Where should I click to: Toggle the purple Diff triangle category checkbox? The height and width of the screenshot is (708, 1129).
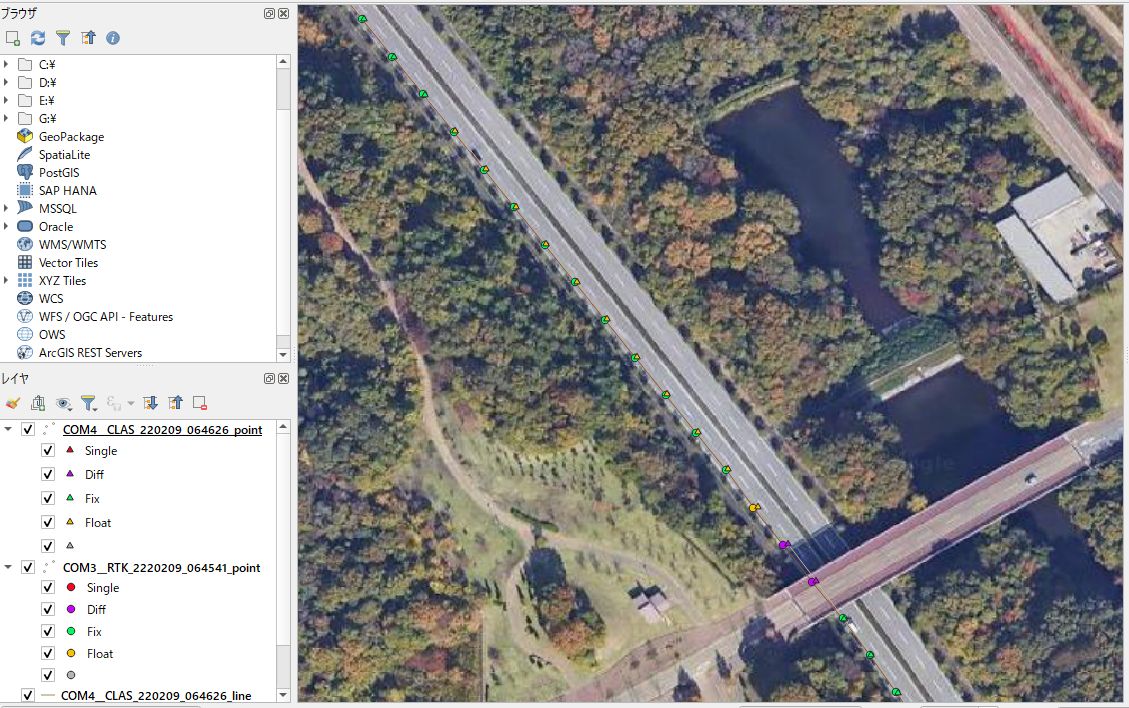click(48, 474)
